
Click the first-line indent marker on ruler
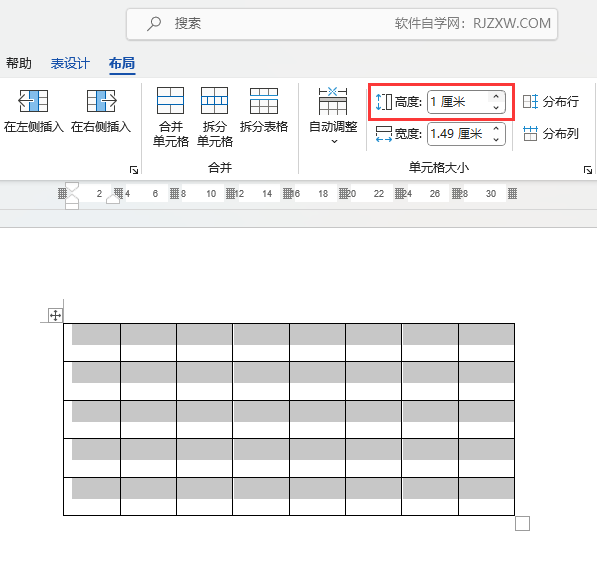coord(72,187)
